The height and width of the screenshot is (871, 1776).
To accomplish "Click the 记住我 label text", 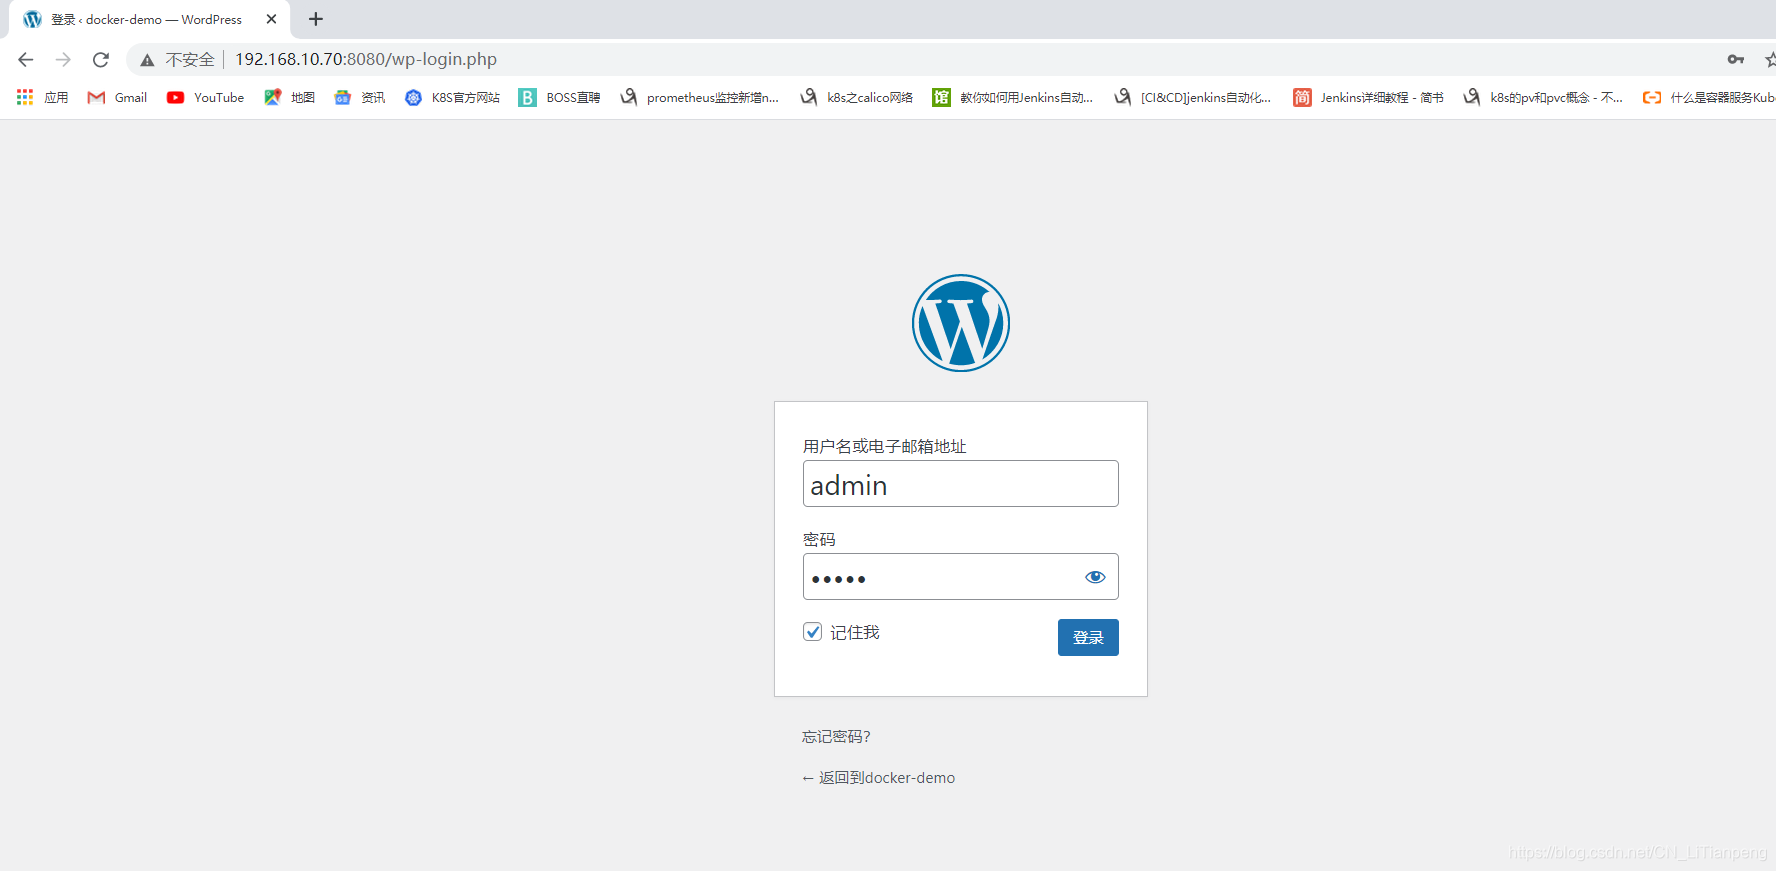I will tap(855, 632).
